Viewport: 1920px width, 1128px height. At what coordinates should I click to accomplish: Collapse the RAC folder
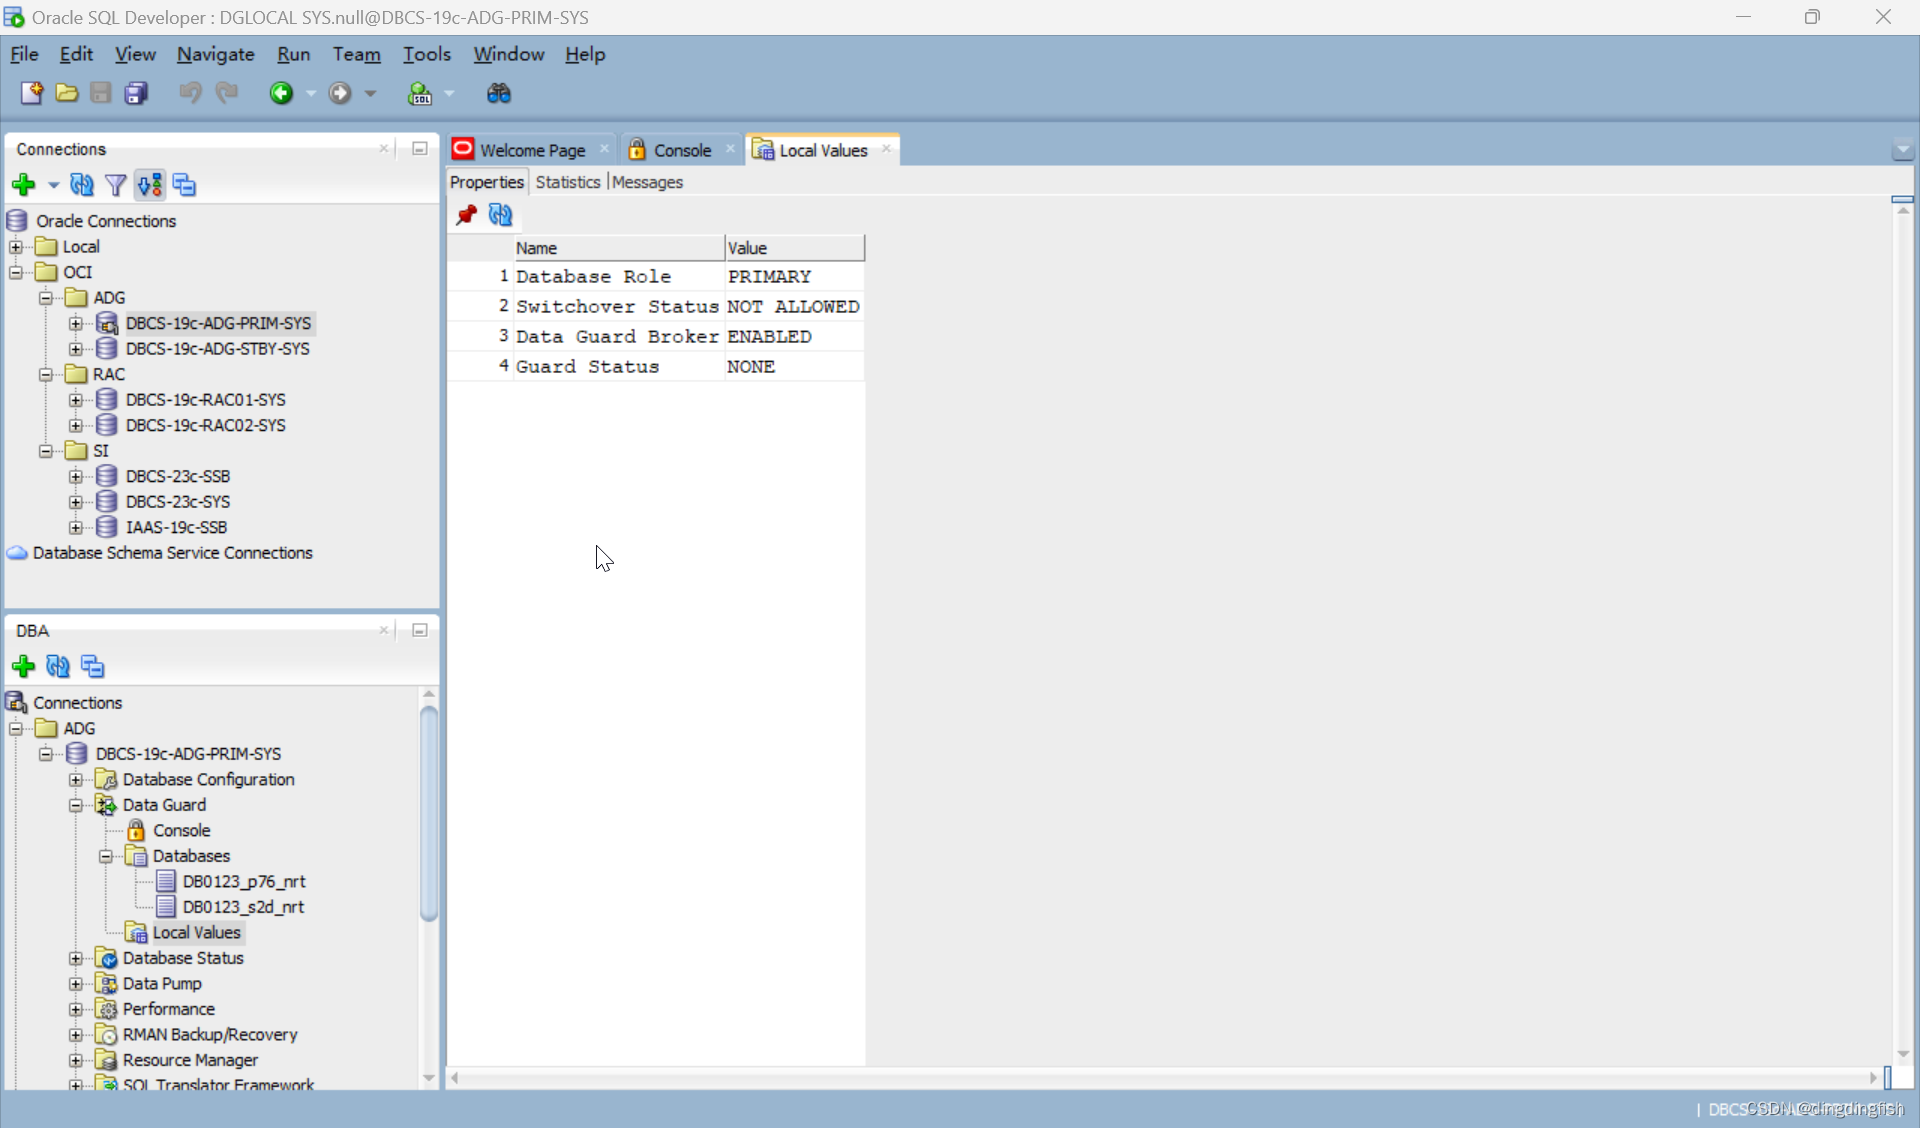[46, 374]
